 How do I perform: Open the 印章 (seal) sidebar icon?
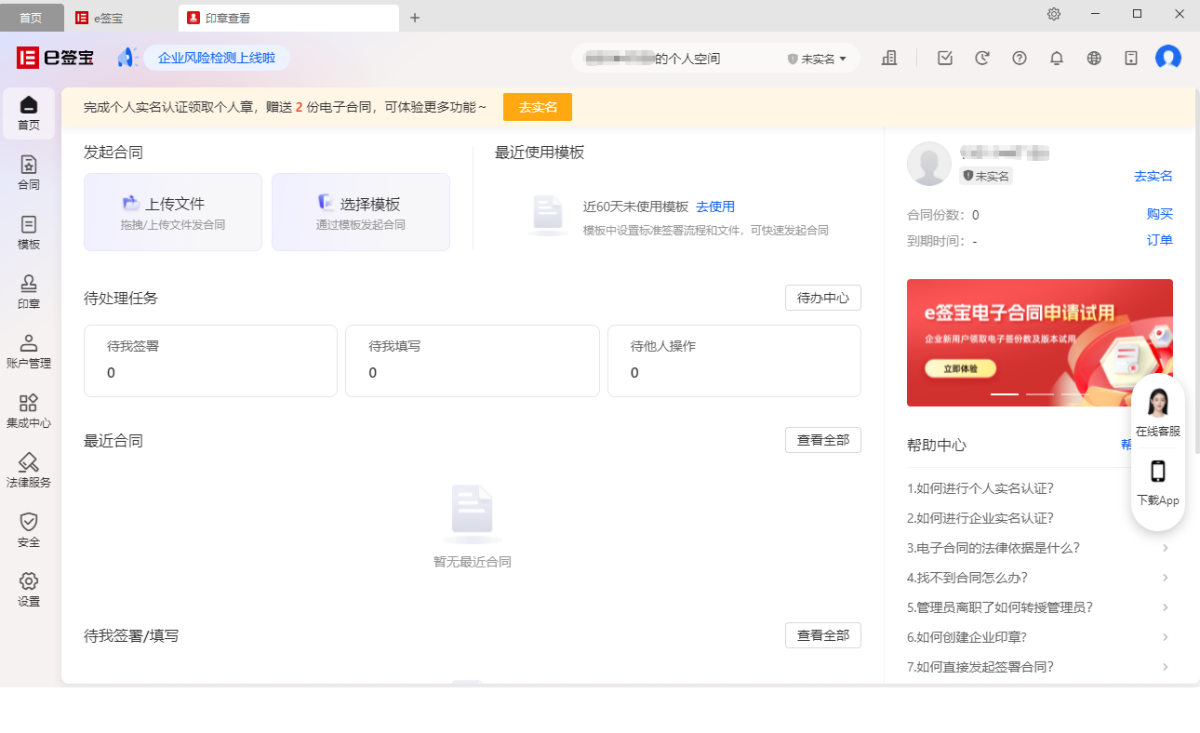pos(29,292)
